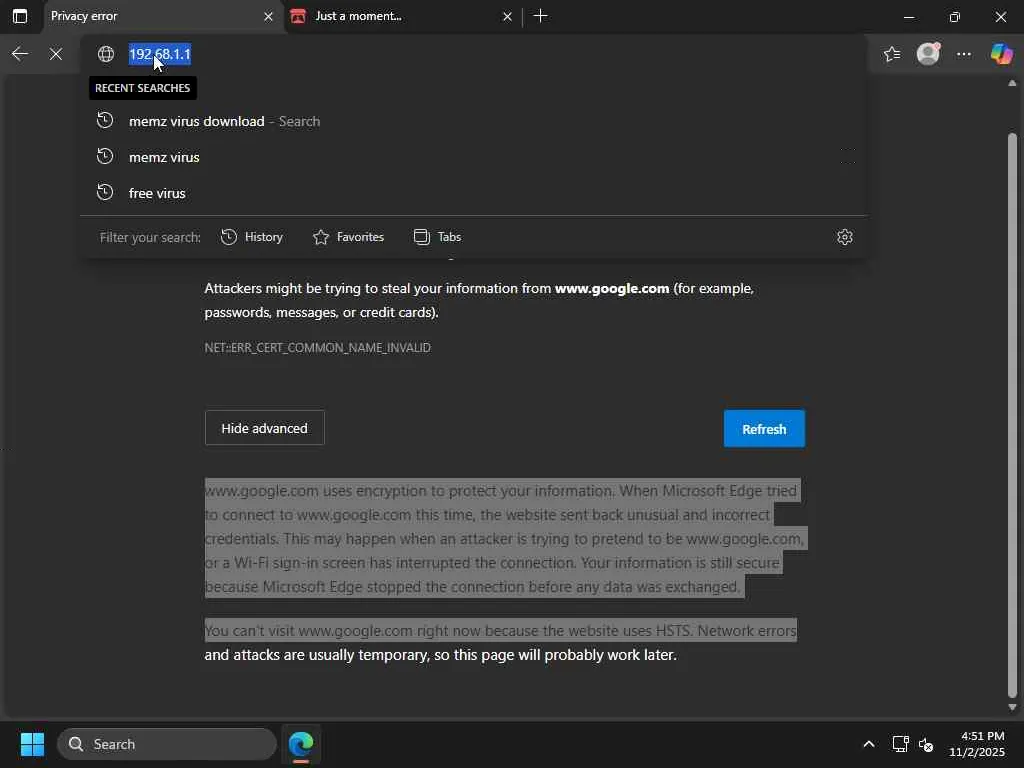Select the memz virus recent search
Image resolution: width=1024 pixels, height=768 pixels.
click(473, 157)
